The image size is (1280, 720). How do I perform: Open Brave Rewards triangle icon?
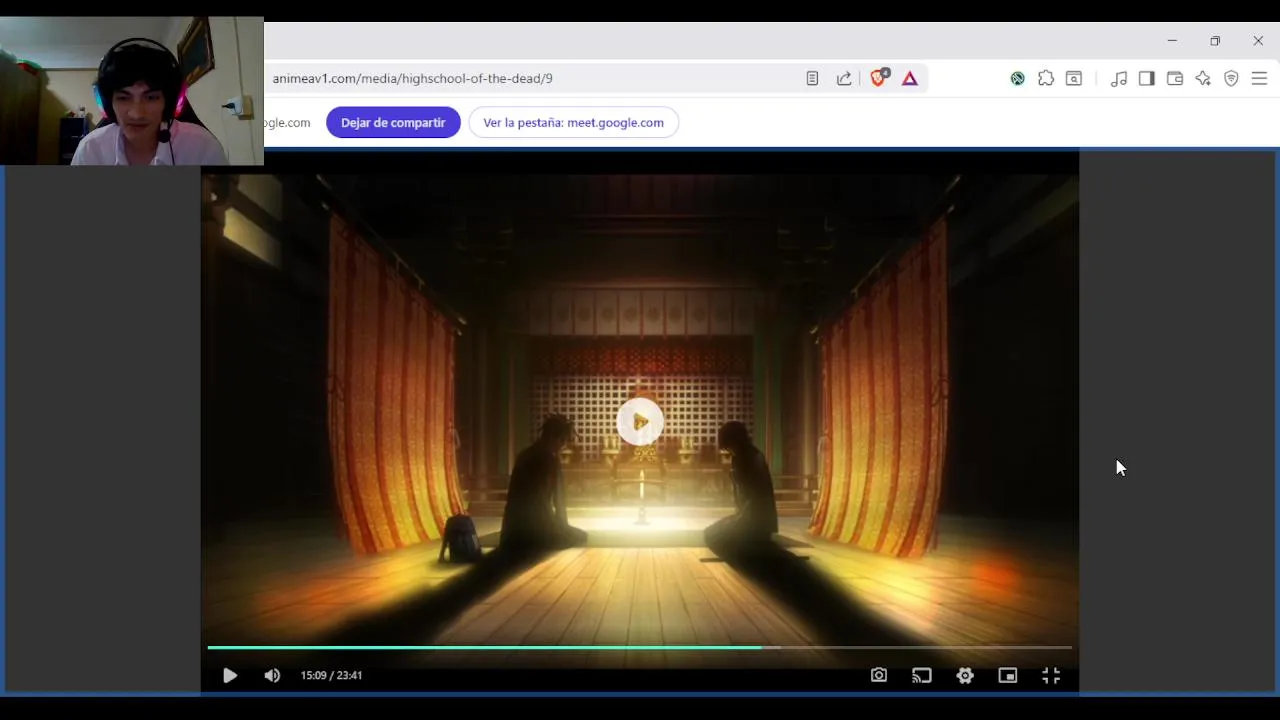pos(910,78)
